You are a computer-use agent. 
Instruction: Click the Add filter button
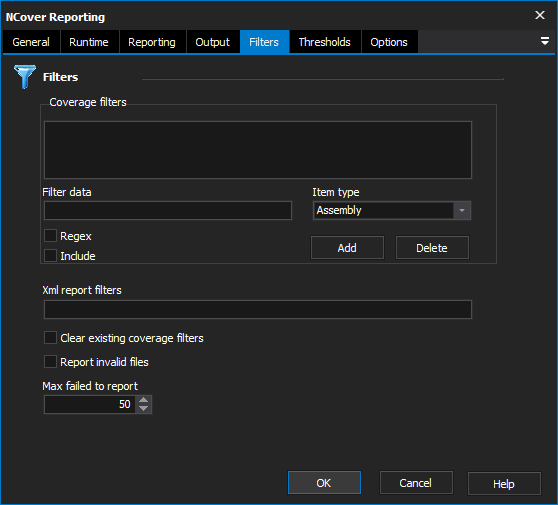[x=347, y=248]
